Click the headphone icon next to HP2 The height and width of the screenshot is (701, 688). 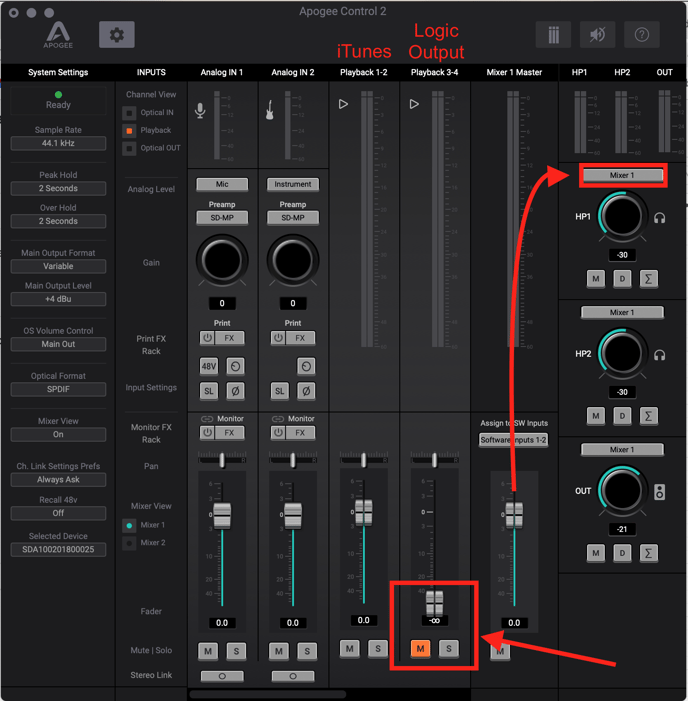point(660,355)
